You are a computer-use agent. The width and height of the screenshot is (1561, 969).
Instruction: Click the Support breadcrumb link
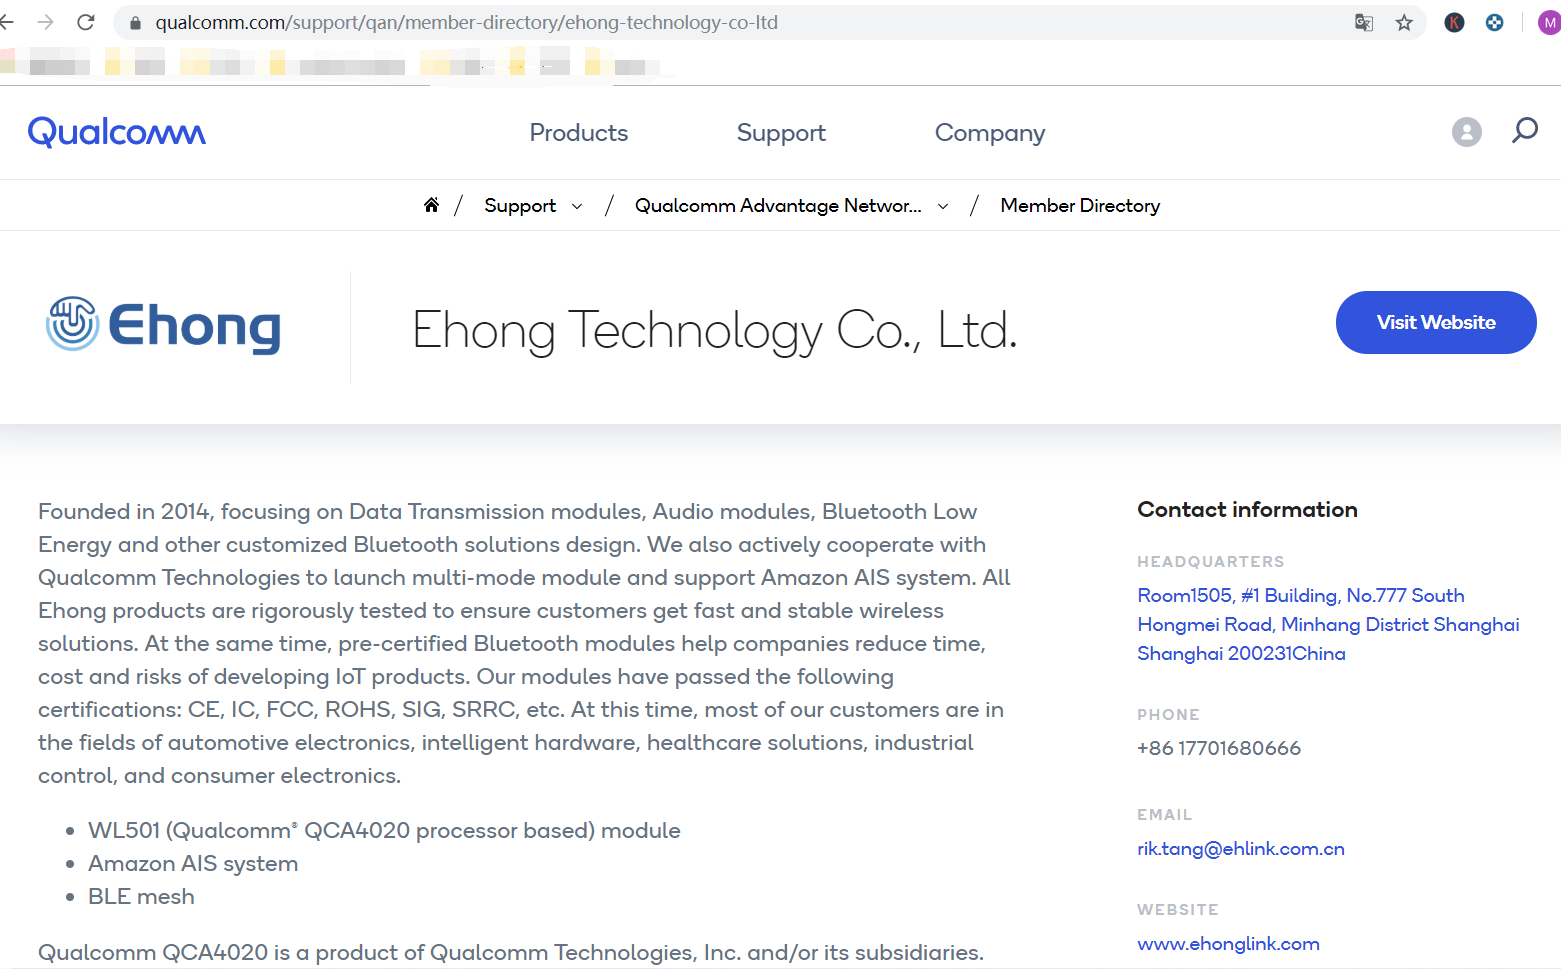(520, 205)
